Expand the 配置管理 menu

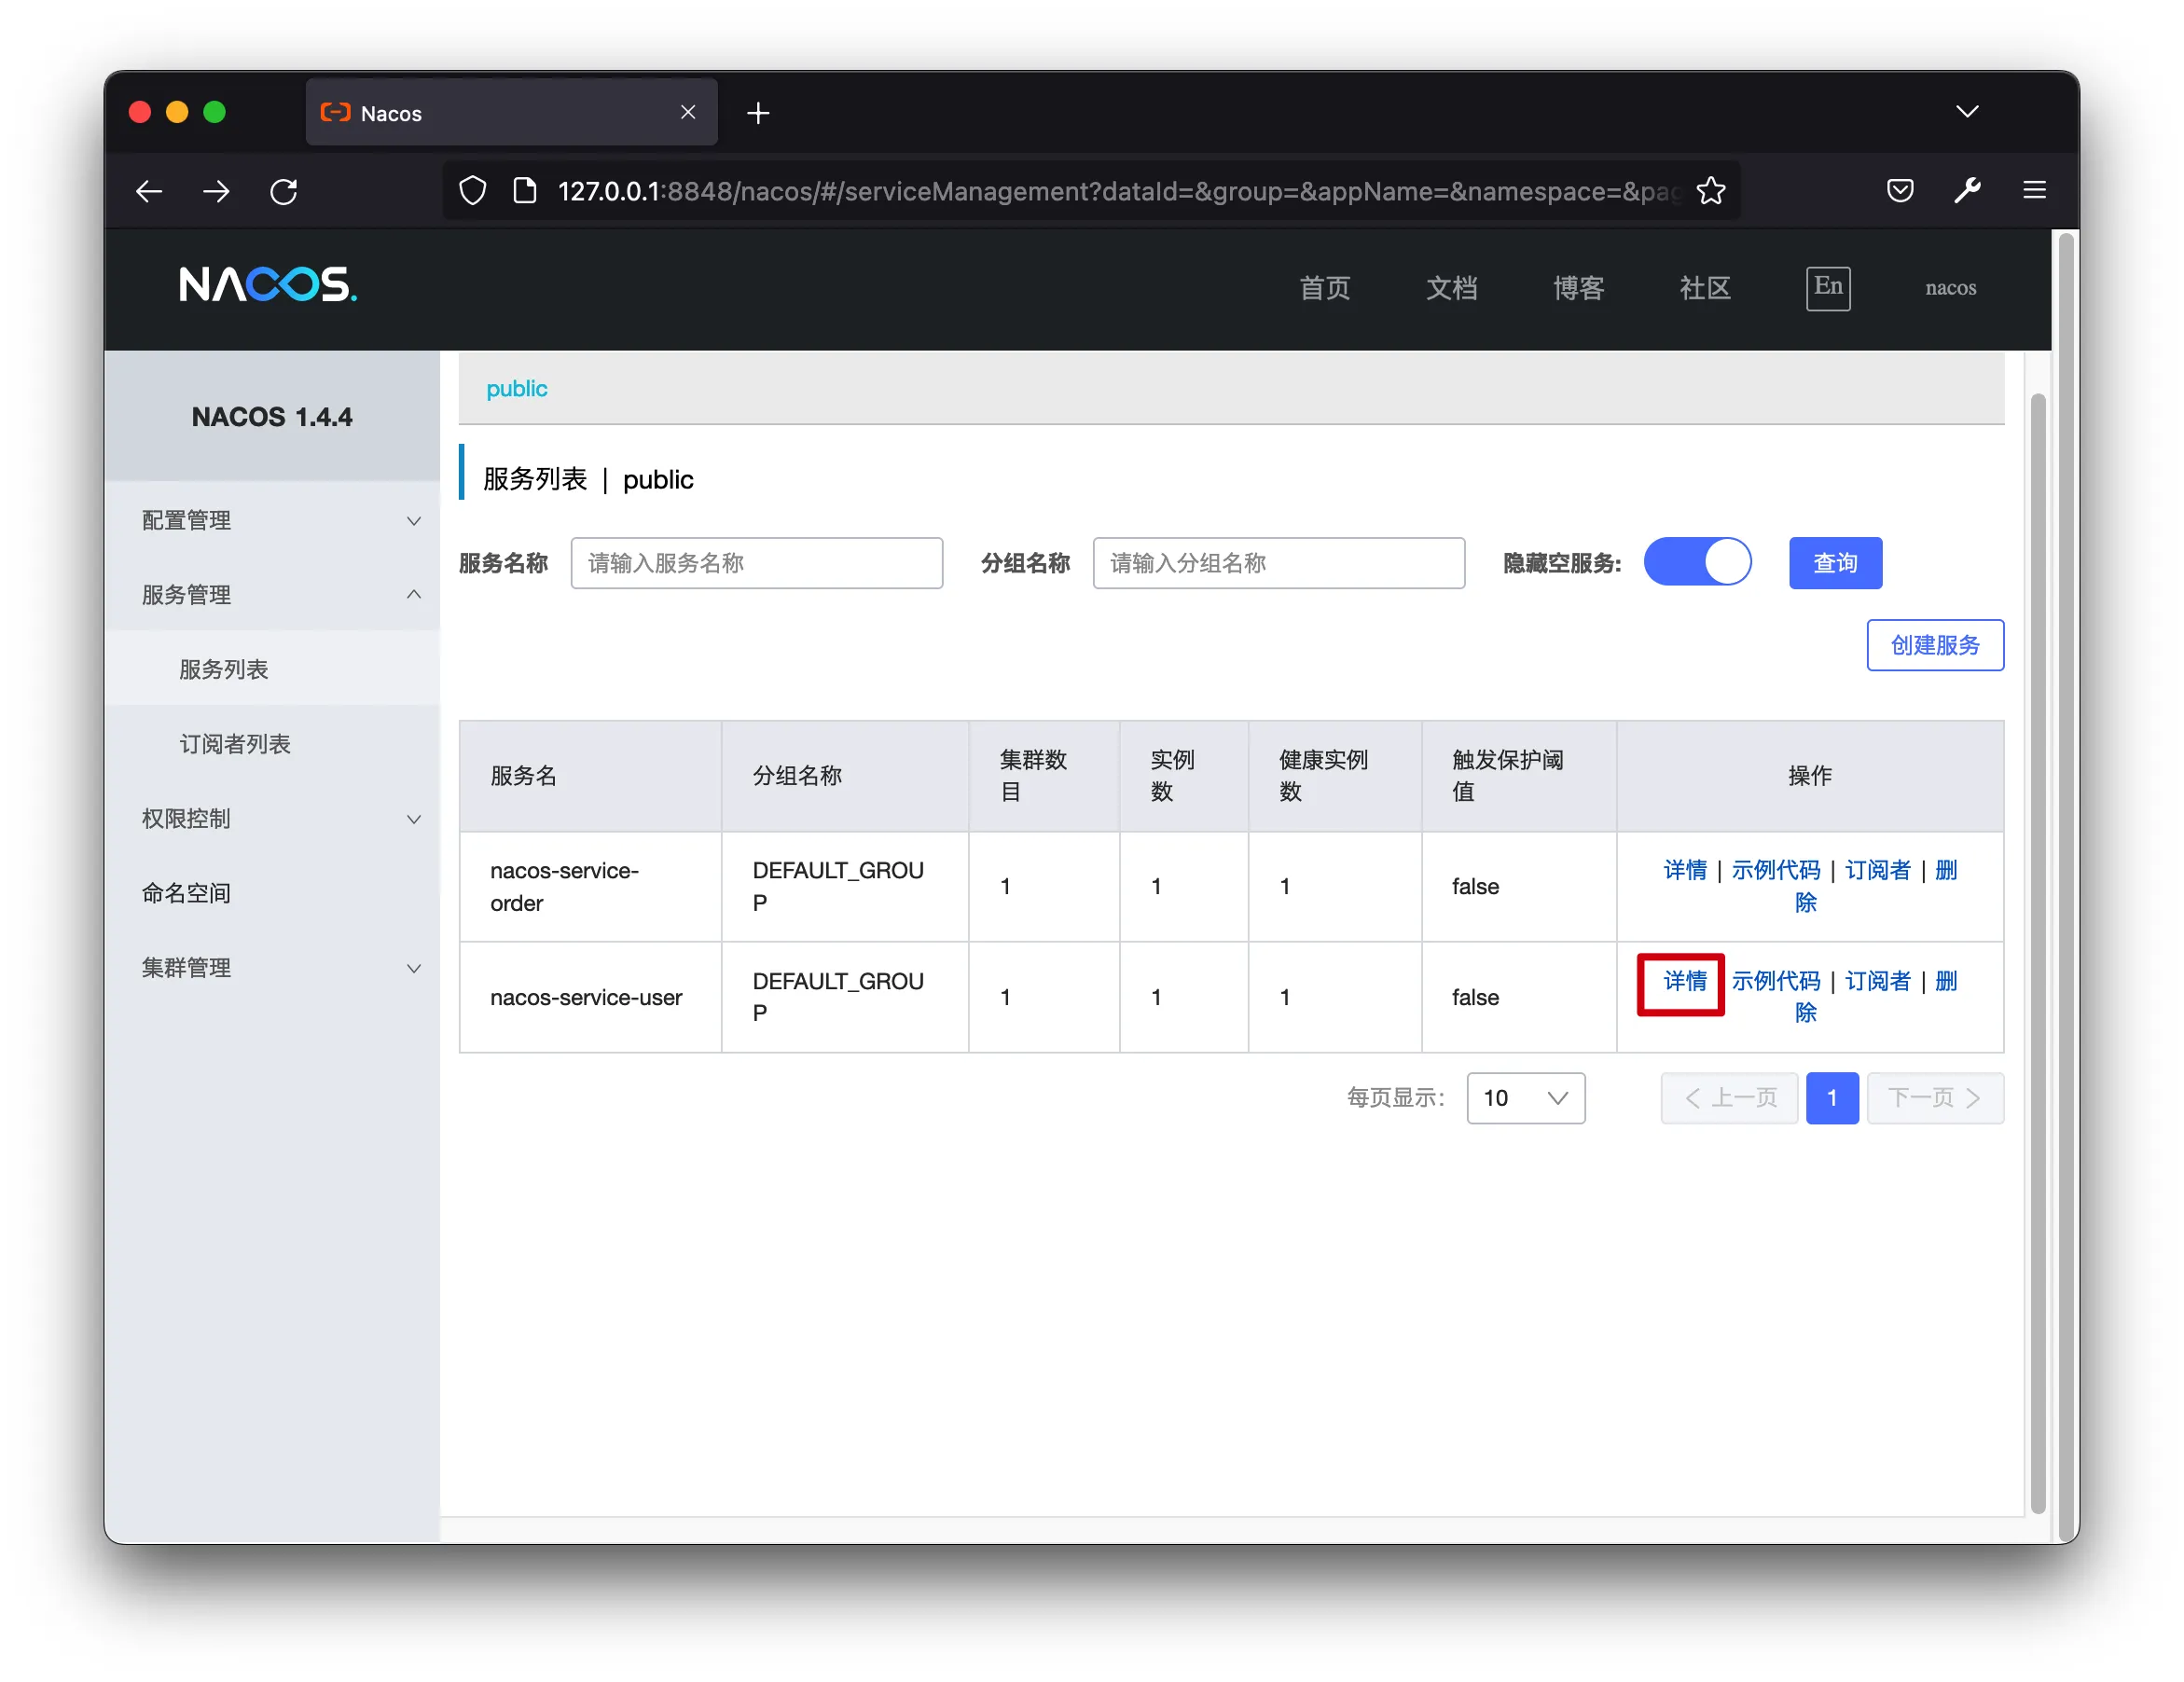click(x=272, y=520)
